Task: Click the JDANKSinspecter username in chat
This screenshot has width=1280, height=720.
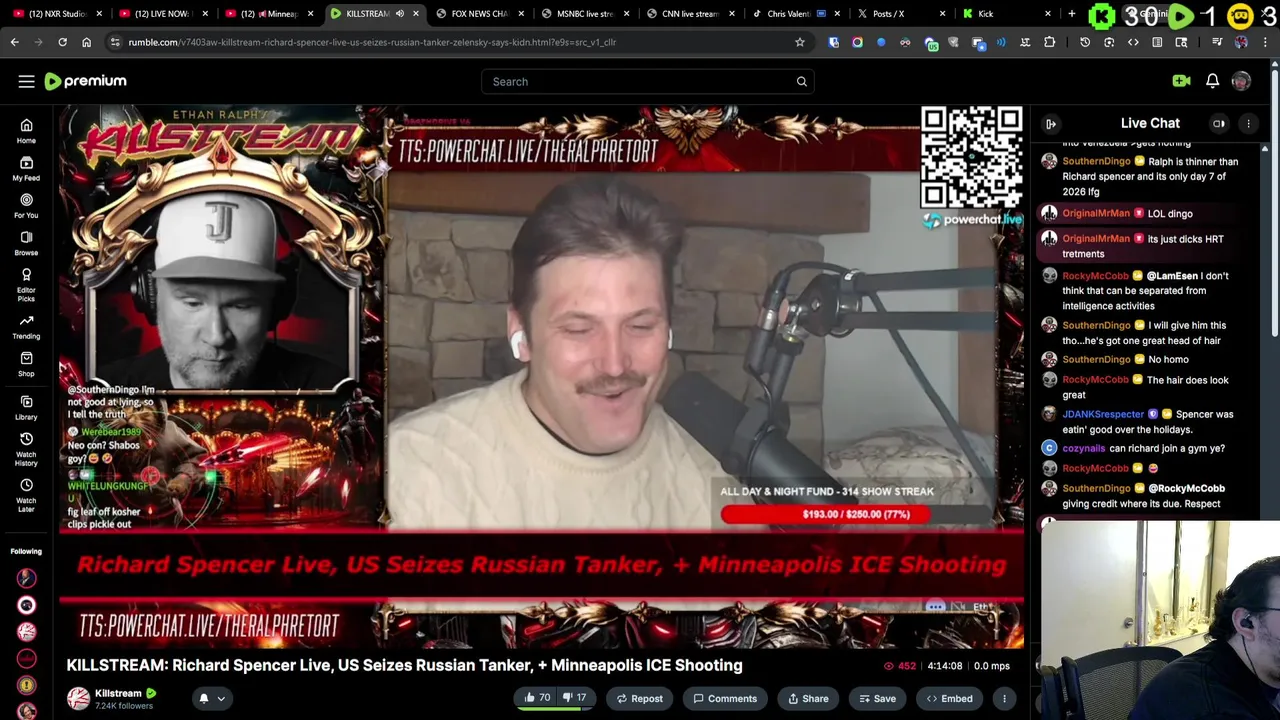Action: (1103, 414)
